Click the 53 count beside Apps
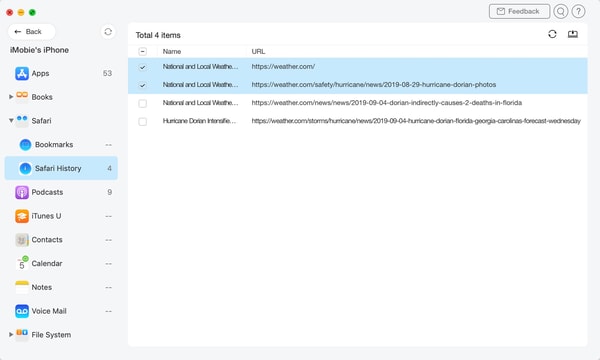 coord(107,73)
